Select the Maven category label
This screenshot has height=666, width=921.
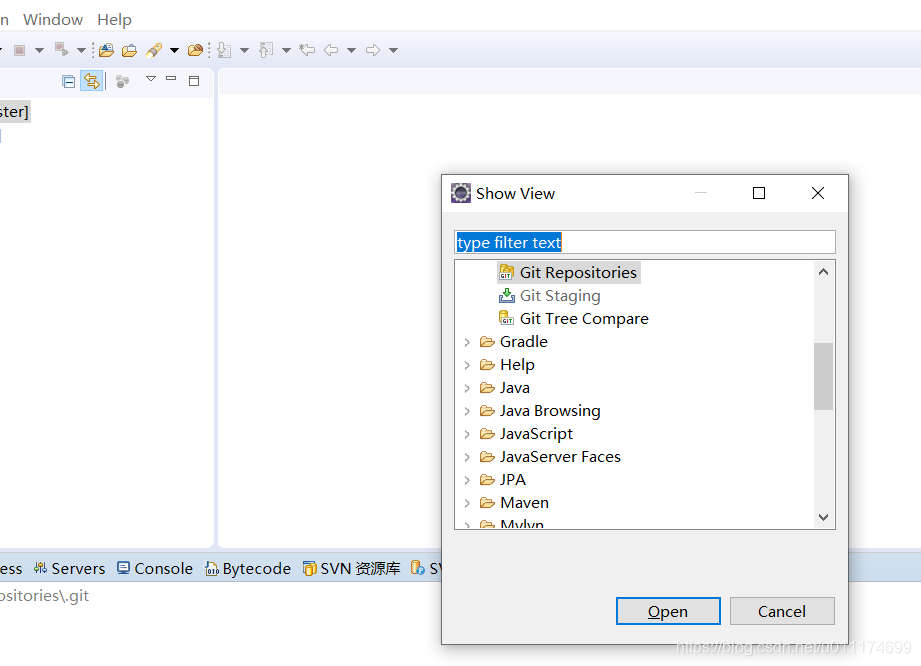click(524, 503)
